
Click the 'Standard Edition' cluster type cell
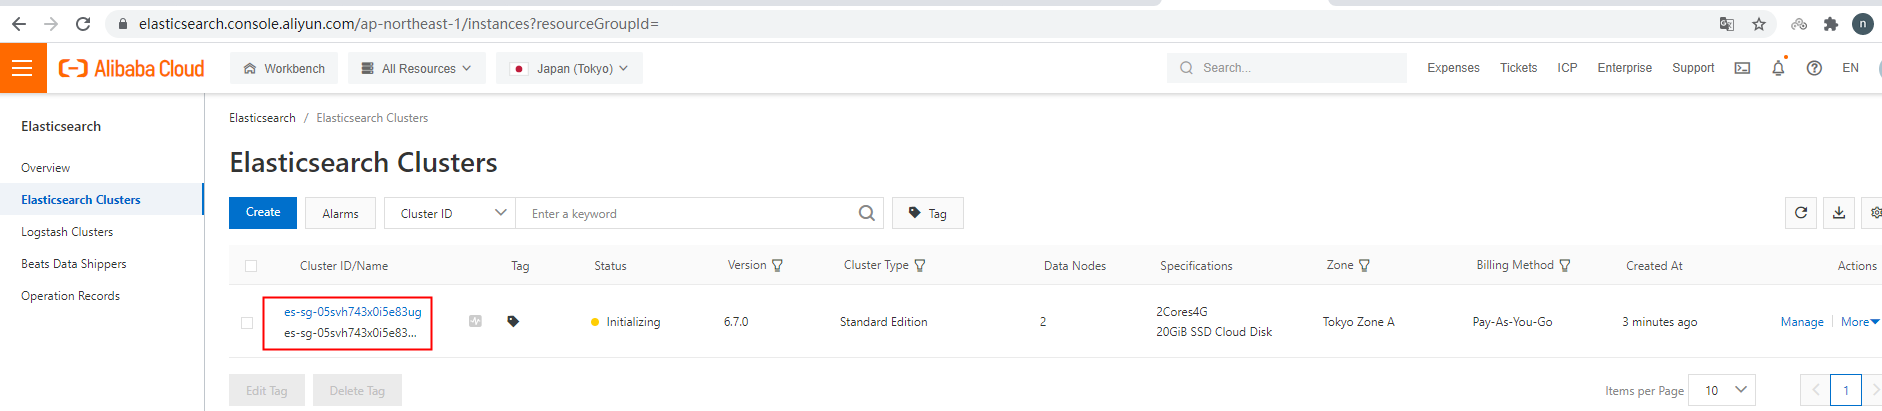click(x=883, y=322)
